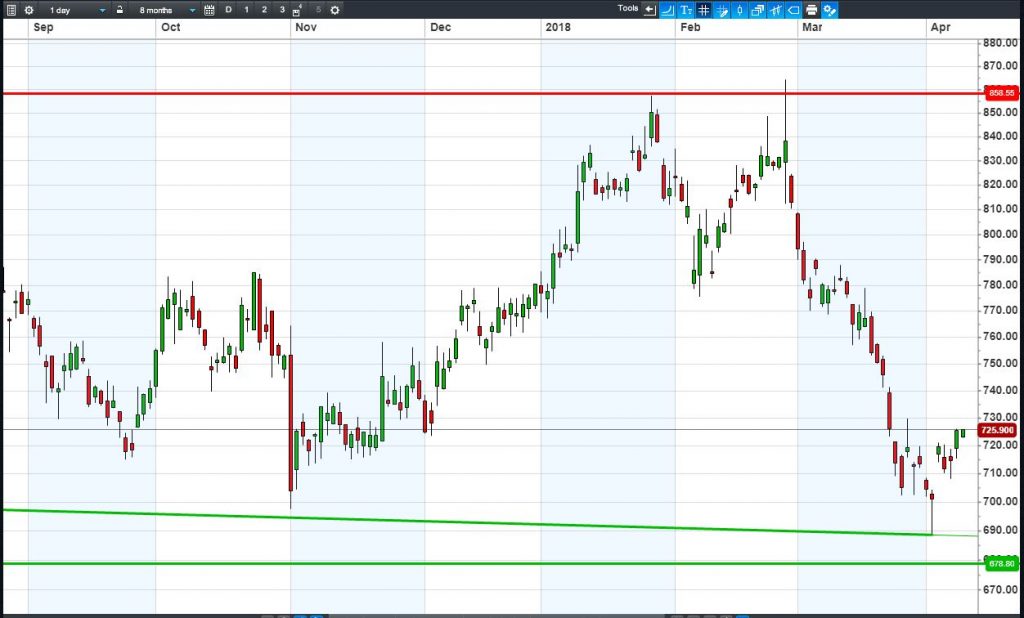Open the calendar date picker icon
The height and width of the screenshot is (618, 1024).
pos(209,10)
